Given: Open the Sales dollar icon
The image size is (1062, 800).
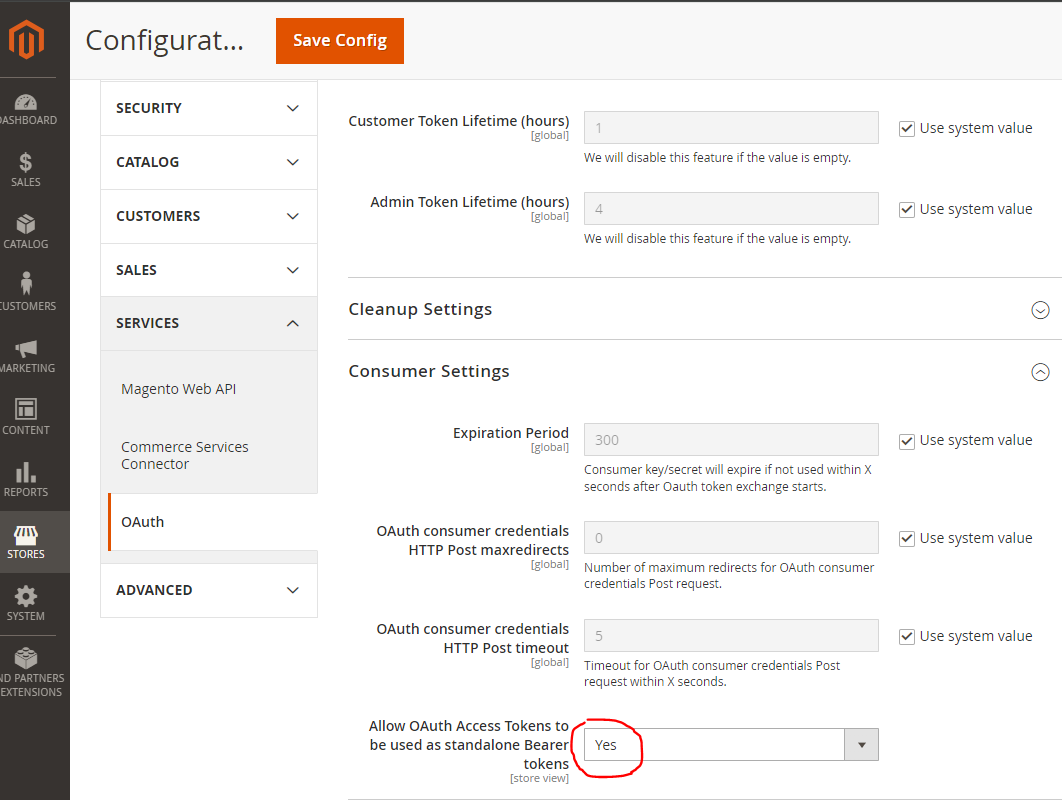Looking at the screenshot, I should pos(26,163).
